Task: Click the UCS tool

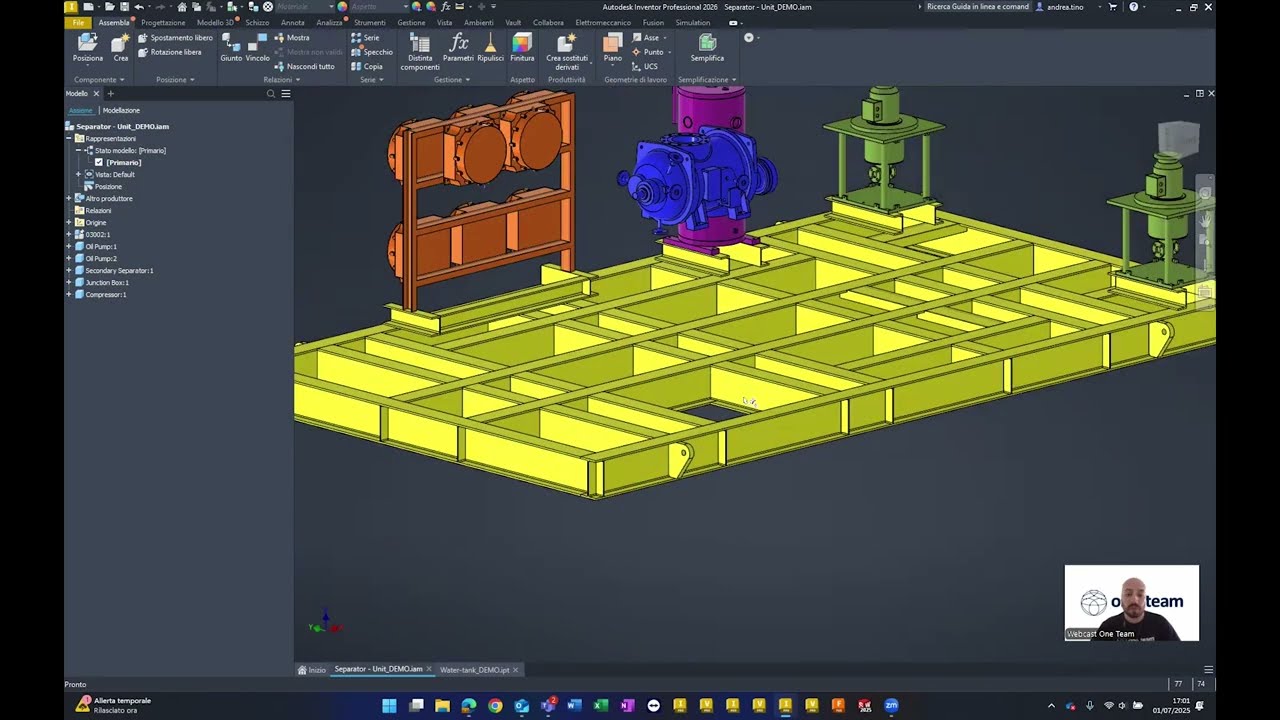Action: click(x=645, y=66)
